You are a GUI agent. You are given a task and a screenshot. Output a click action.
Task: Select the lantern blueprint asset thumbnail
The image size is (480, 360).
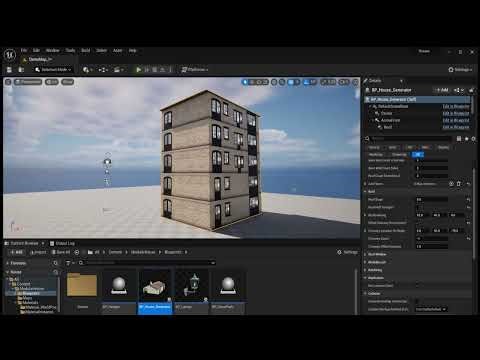click(x=191, y=292)
